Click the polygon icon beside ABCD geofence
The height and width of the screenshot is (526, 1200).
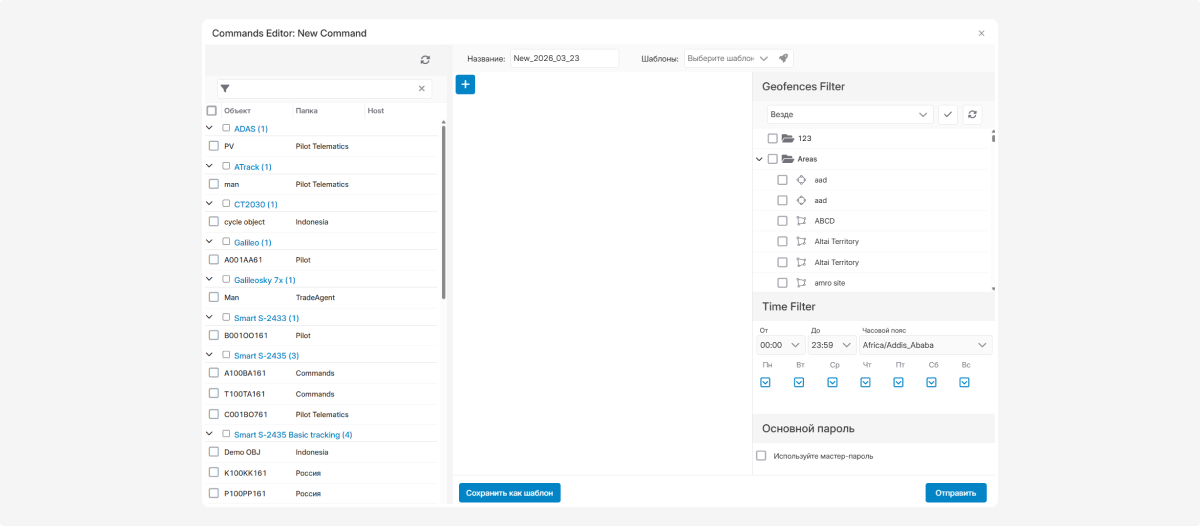tap(800, 221)
